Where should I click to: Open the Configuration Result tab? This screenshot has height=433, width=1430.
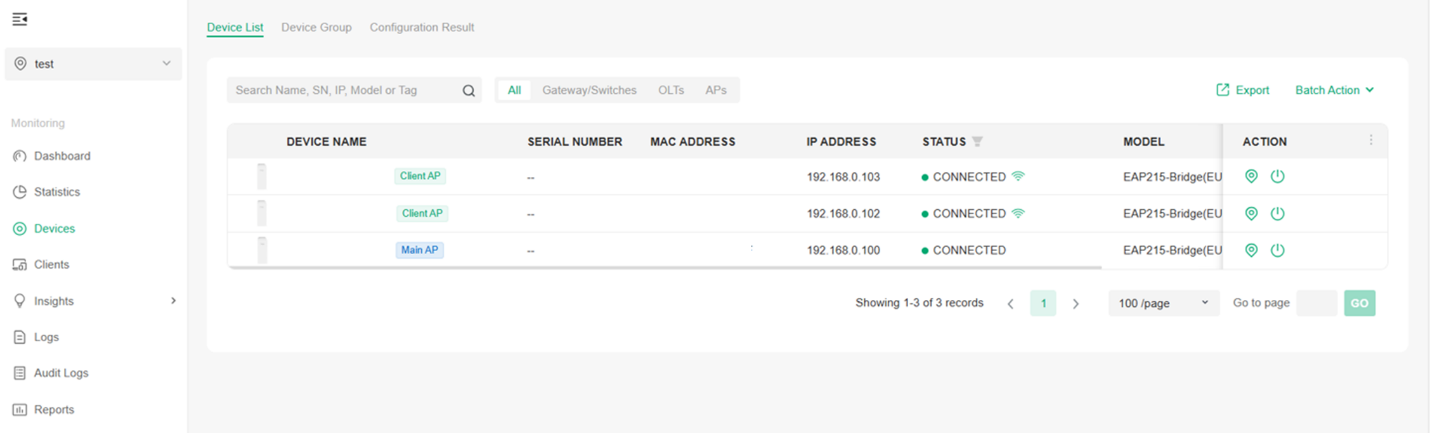click(422, 28)
